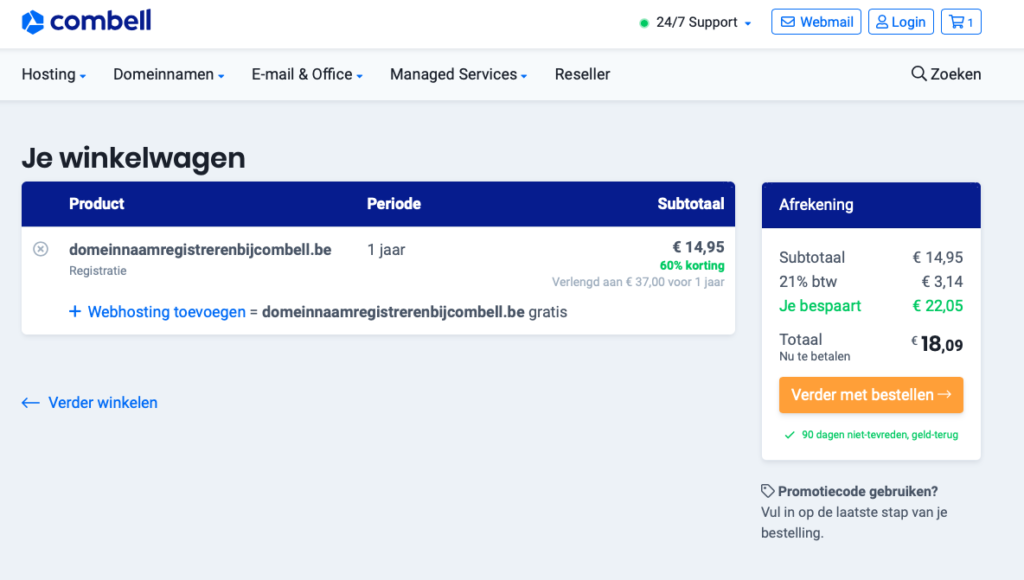Click the 'Registratie' label under the domain
Screen dimensions: 1024x580
98,270
